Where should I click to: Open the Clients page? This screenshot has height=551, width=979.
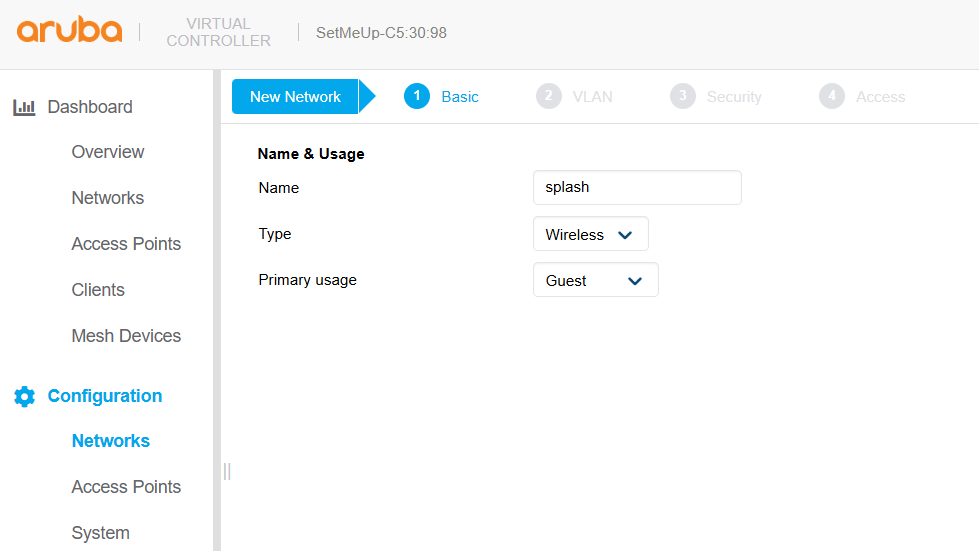point(98,290)
